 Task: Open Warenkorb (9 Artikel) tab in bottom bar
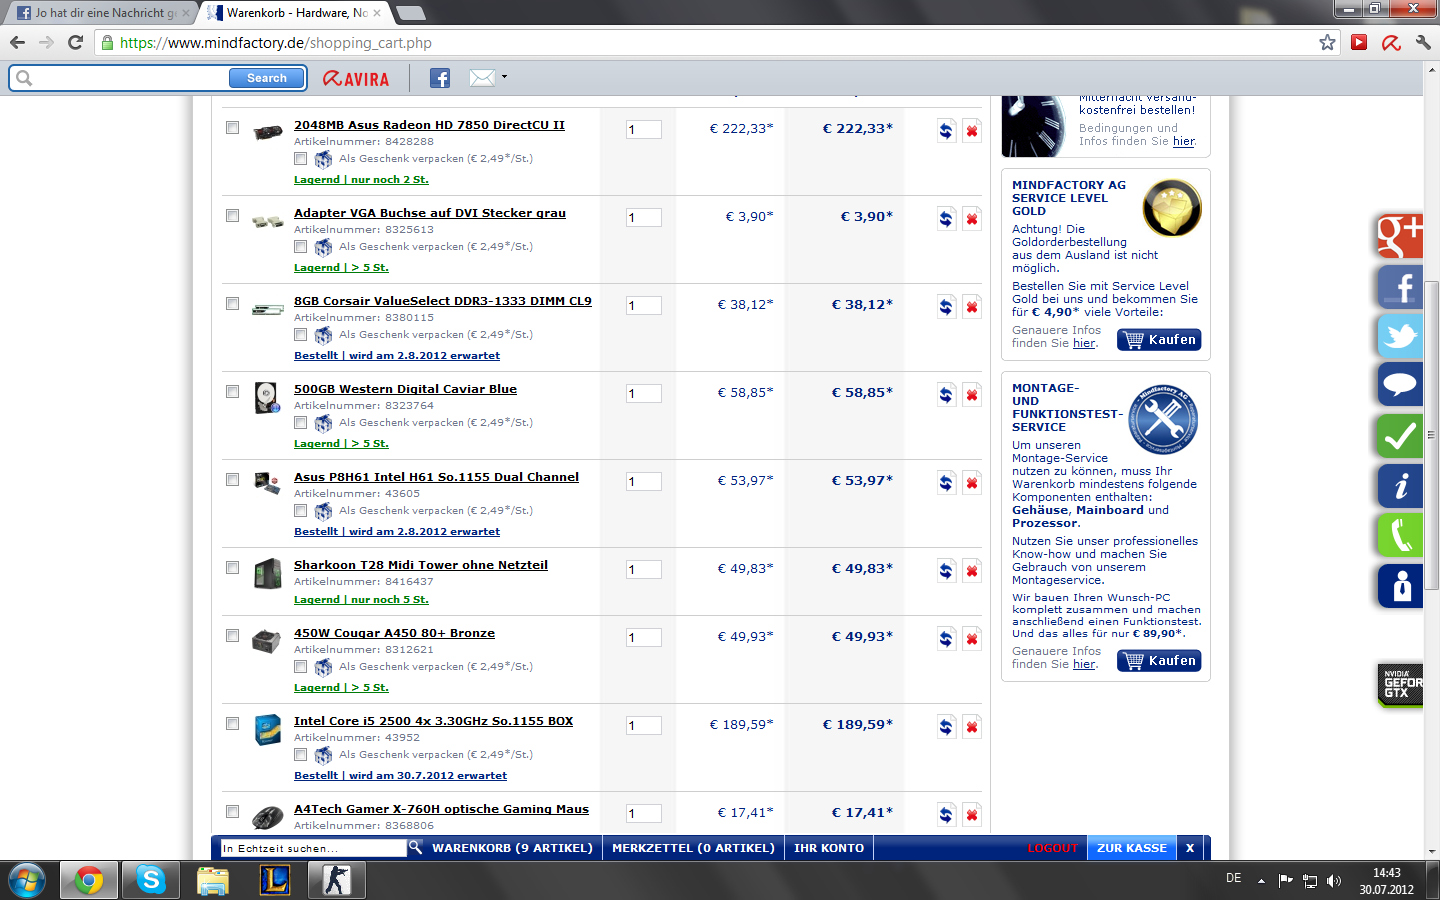point(512,848)
